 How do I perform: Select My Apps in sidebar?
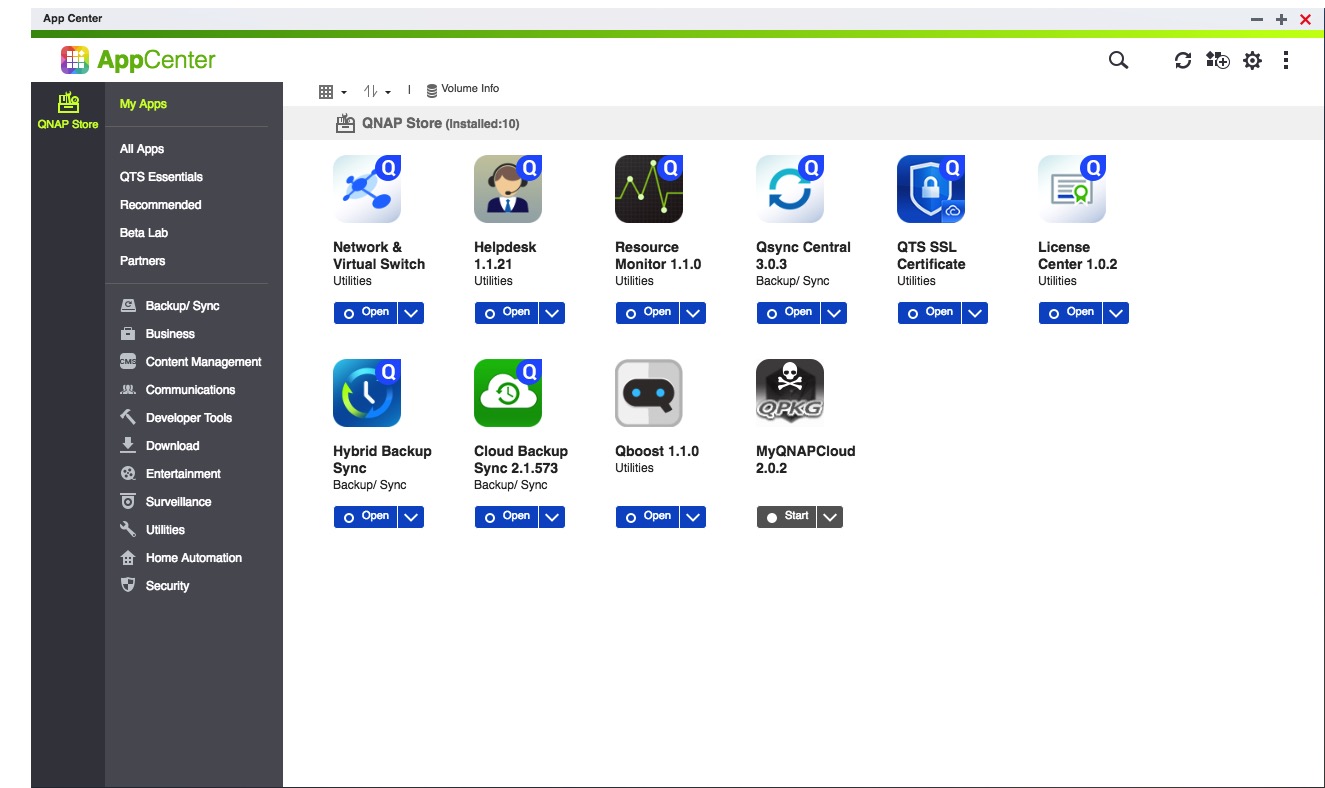coord(143,104)
